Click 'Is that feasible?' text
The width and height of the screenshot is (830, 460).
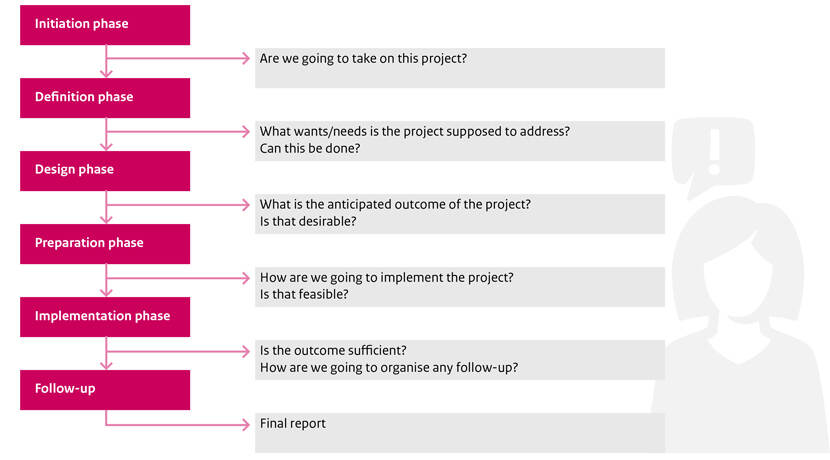304,295
